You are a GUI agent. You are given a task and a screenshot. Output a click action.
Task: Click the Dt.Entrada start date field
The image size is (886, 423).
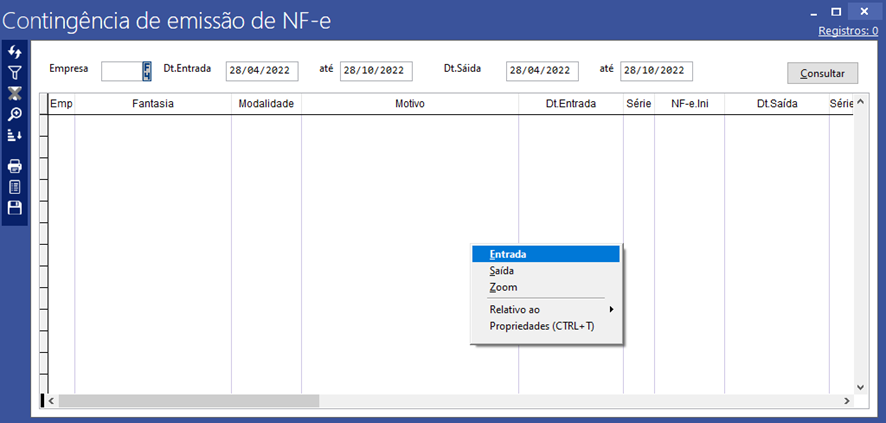(x=261, y=71)
